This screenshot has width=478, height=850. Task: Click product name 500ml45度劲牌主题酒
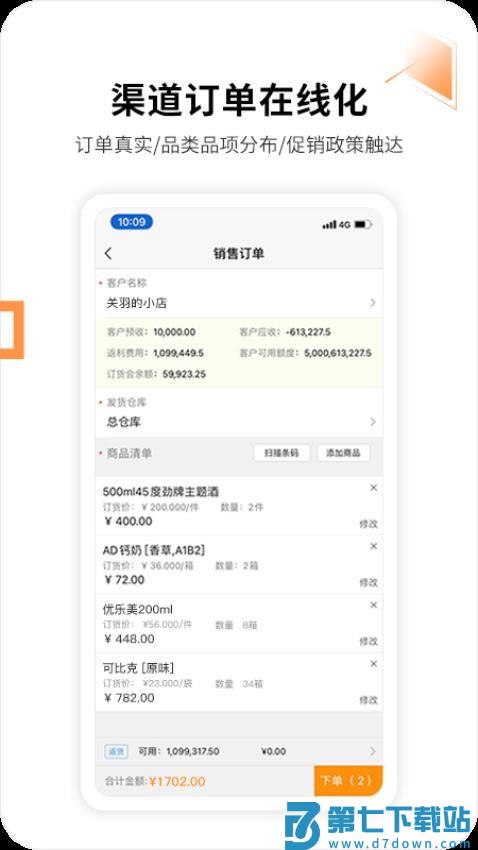click(161, 492)
